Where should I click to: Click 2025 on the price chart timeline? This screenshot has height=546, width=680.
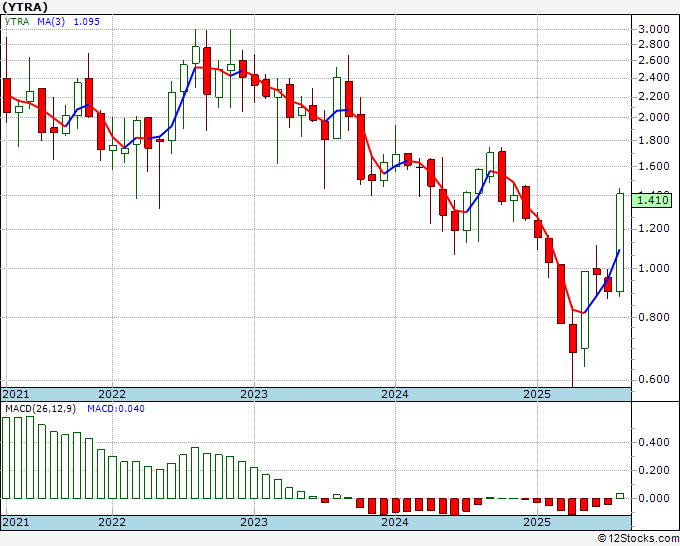[x=537, y=394]
